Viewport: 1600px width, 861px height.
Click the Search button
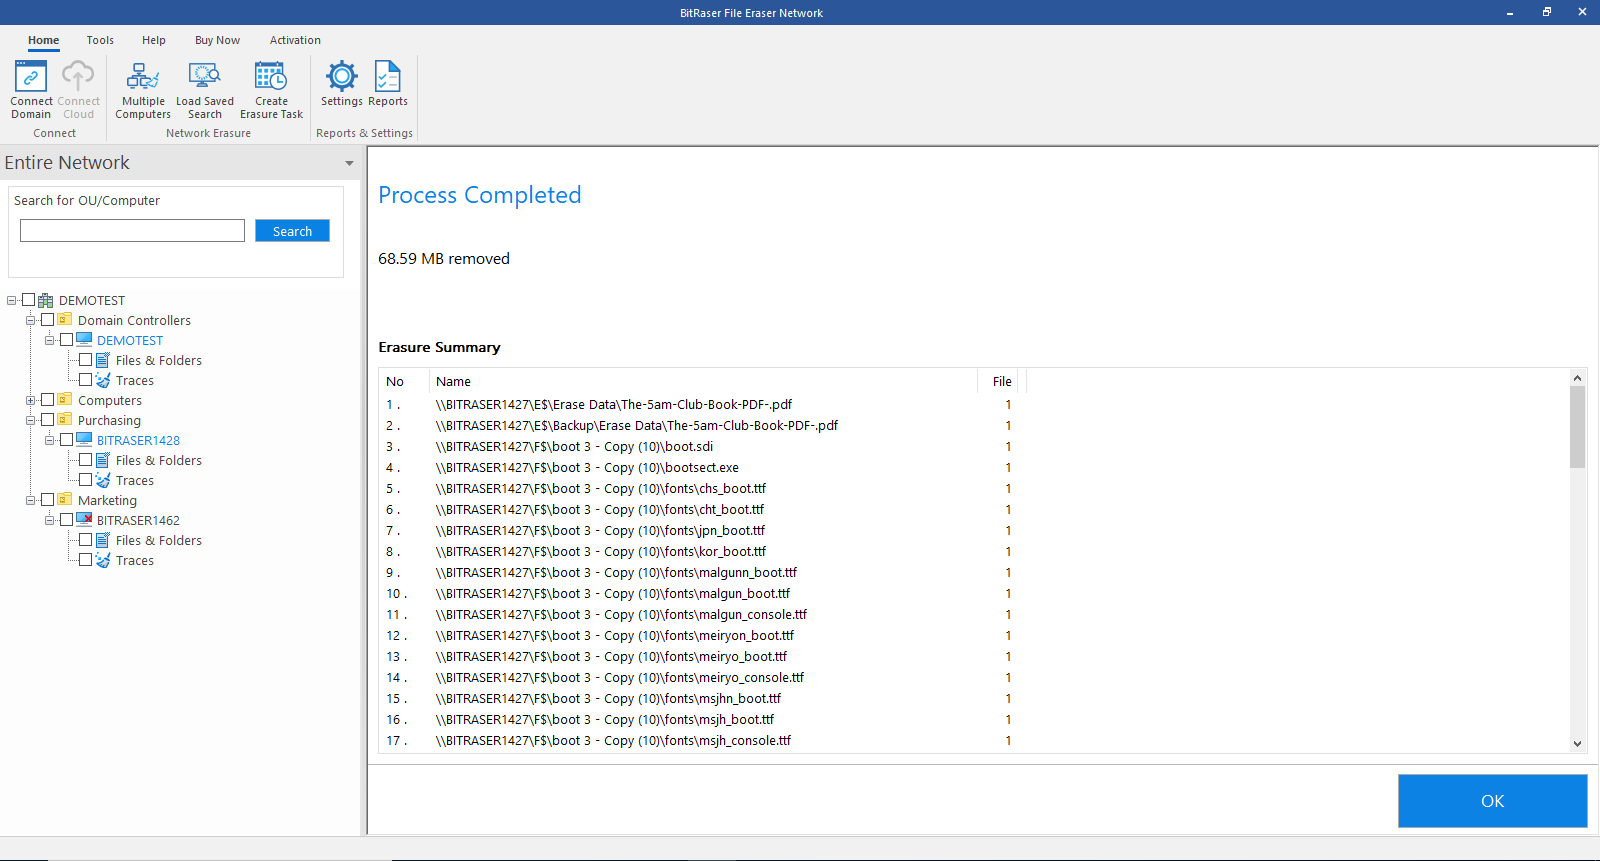292,231
